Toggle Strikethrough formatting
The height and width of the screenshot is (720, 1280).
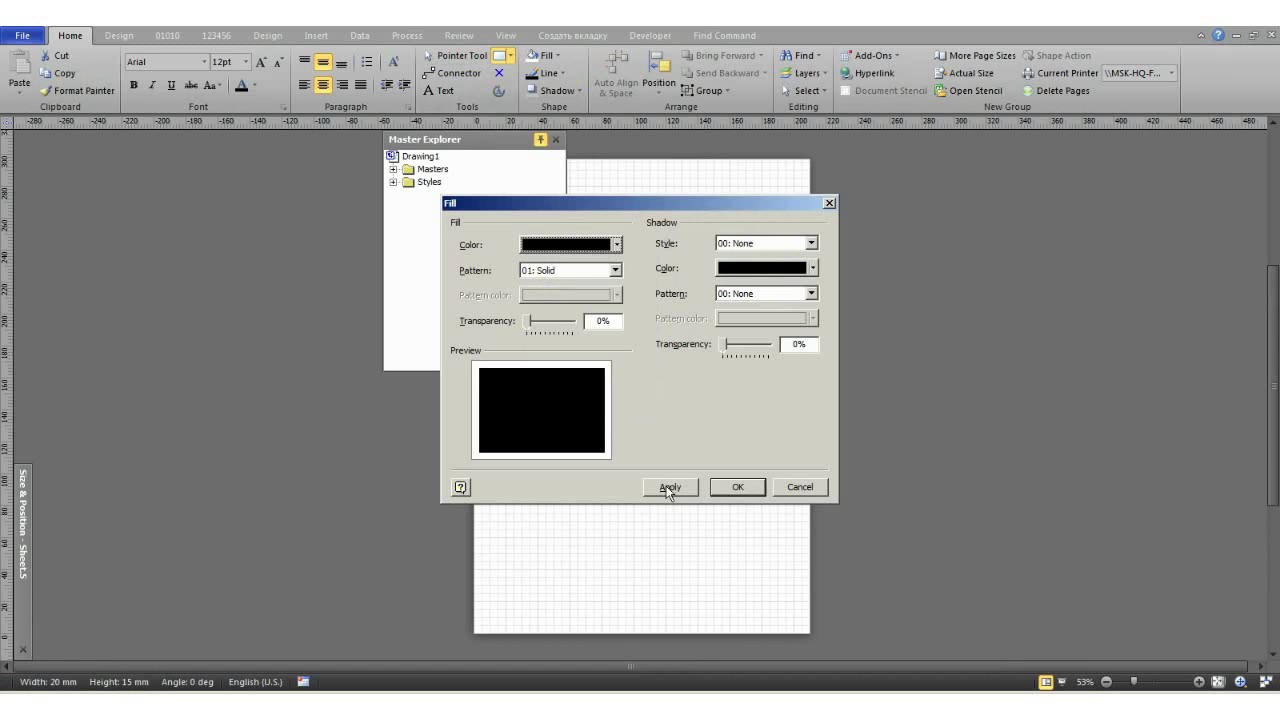[191, 85]
